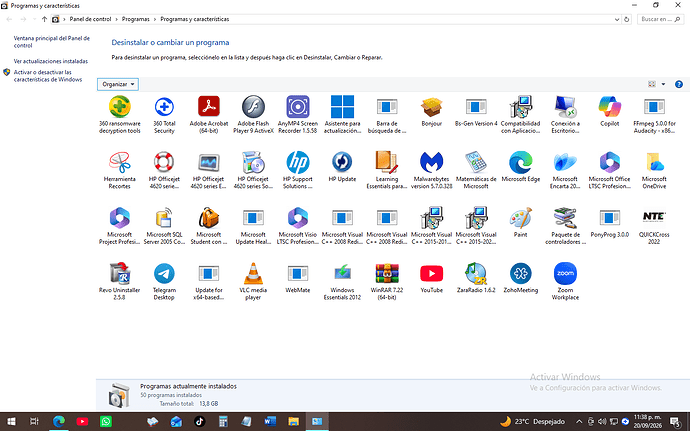Go to Panel de control breadcrumb

point(90,19)
